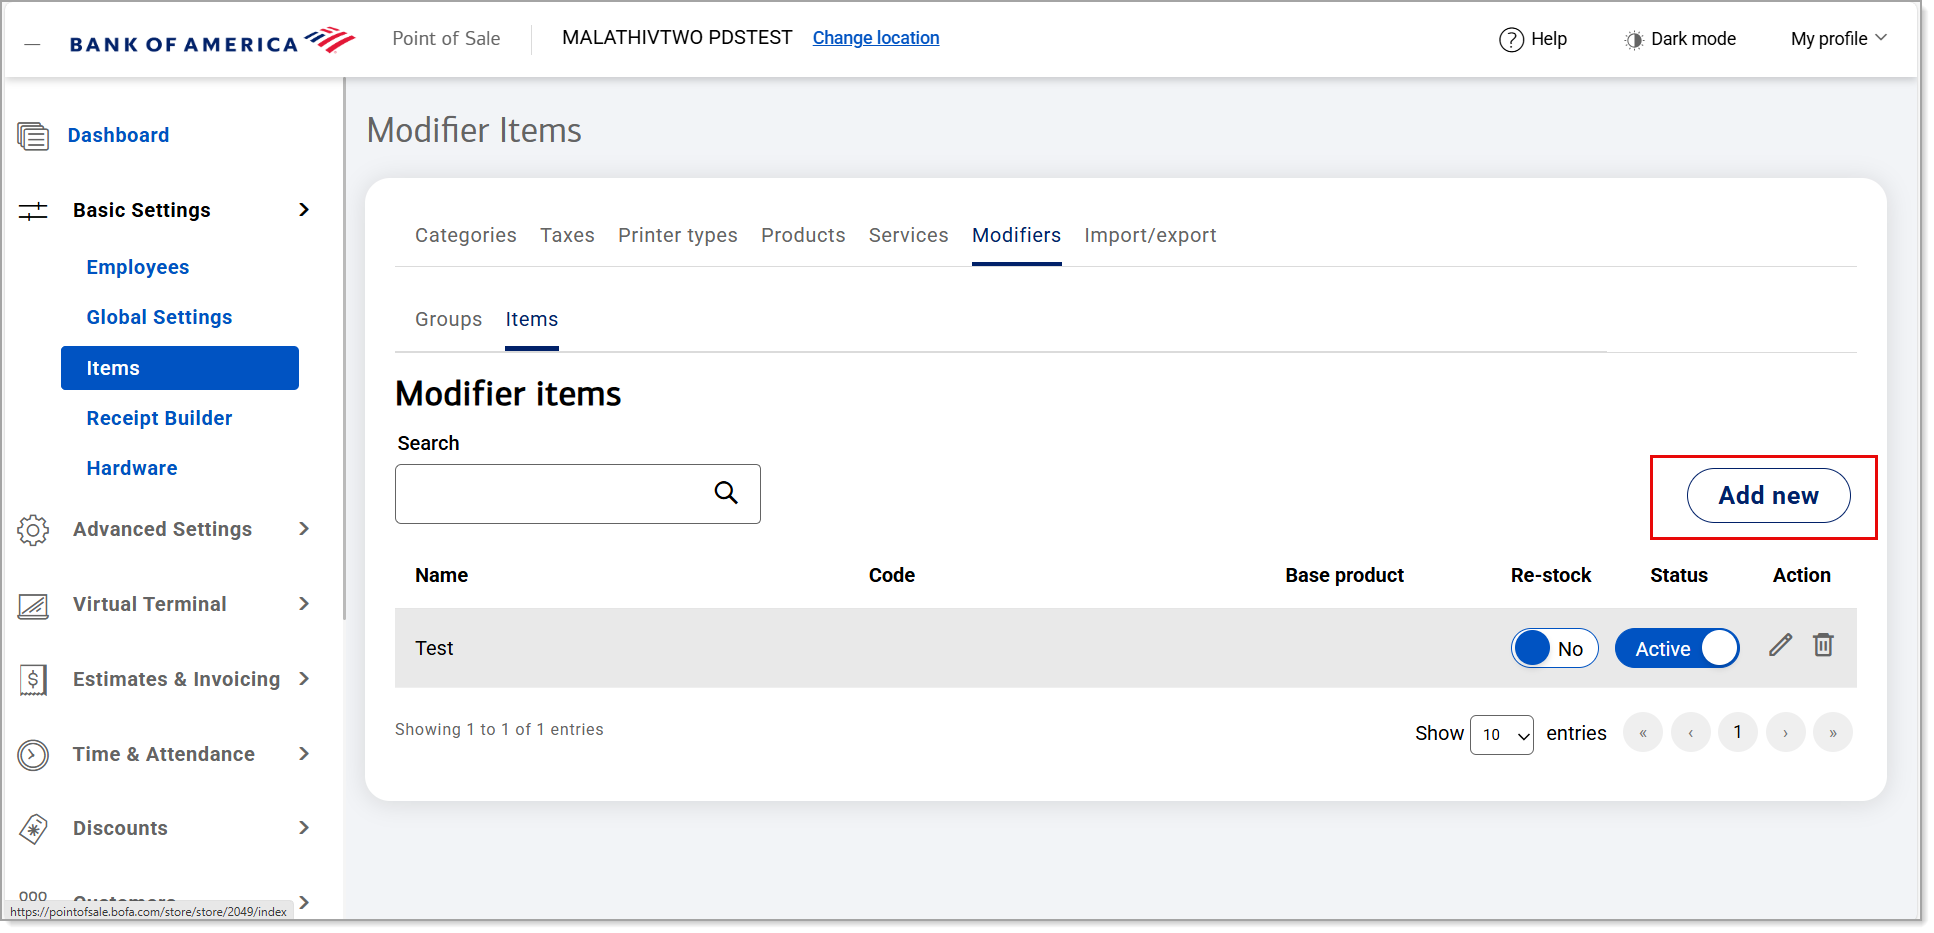Switch to the Services tab

pyautogui.click(x=909, y=235)
